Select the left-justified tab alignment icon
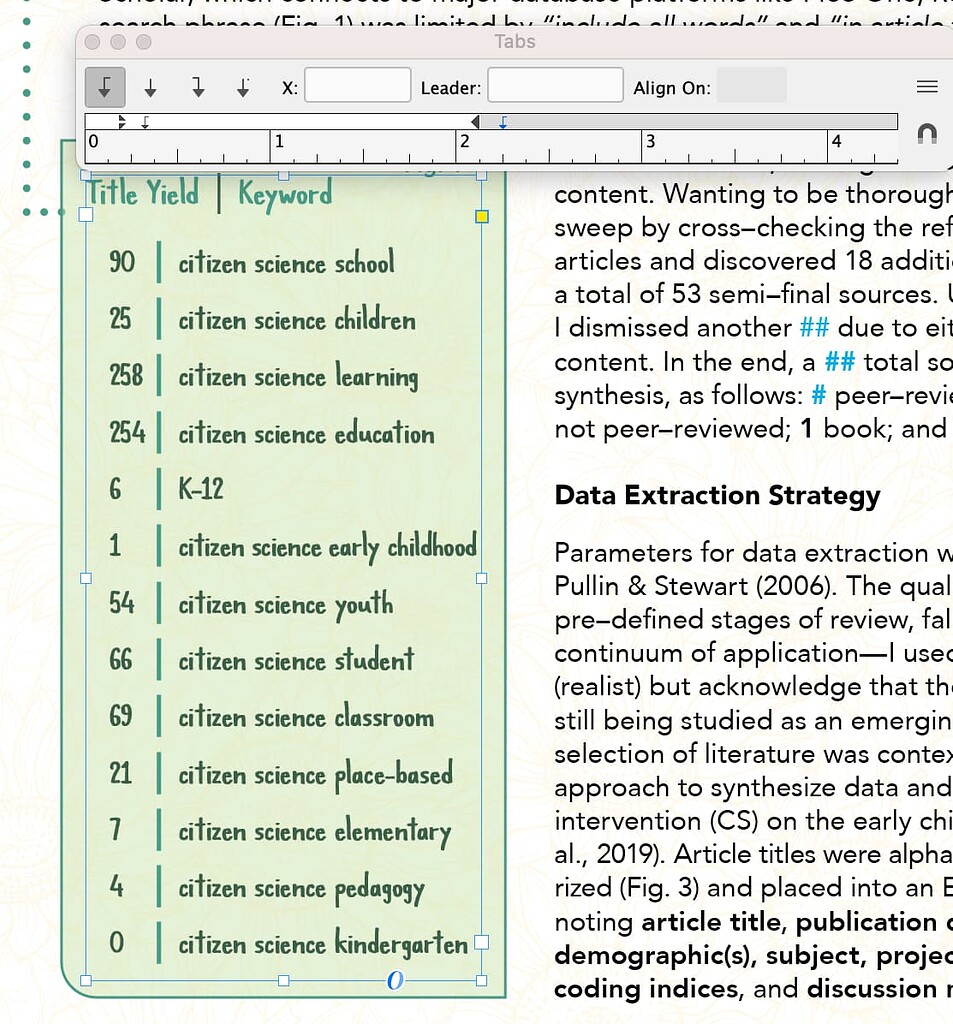 [x=105, y=86]
